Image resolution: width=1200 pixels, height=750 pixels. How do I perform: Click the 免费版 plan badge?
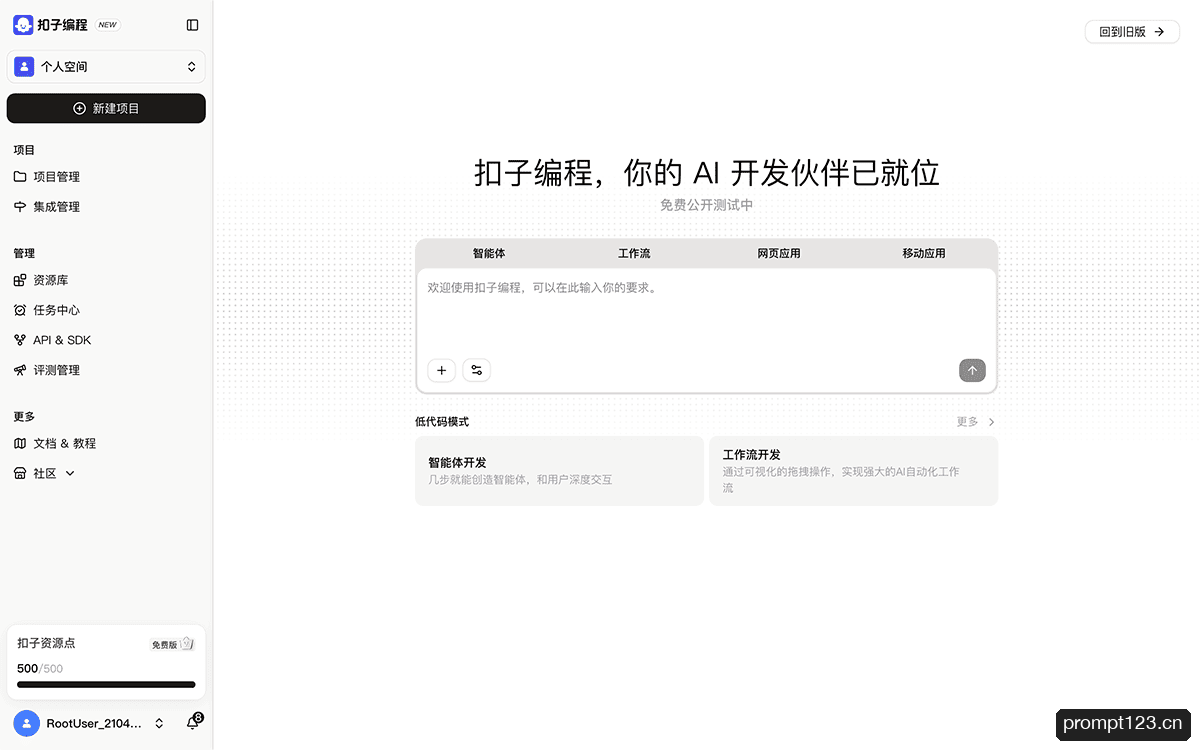point(172,644)
